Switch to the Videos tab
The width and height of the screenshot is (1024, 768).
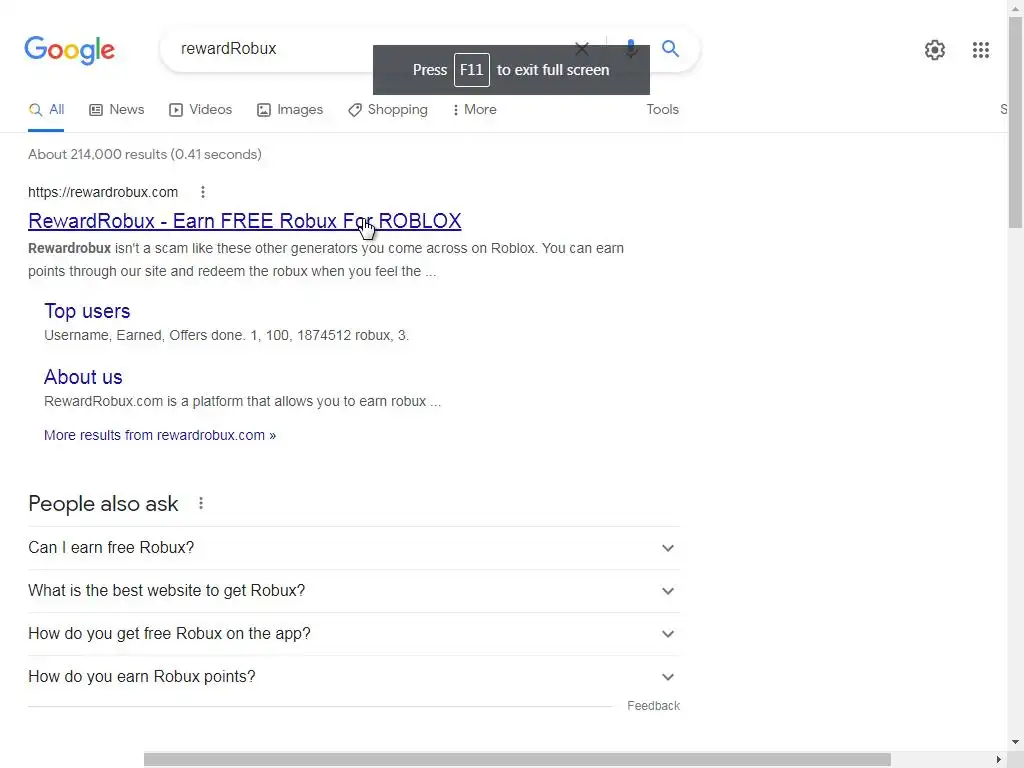coord(200,110)
